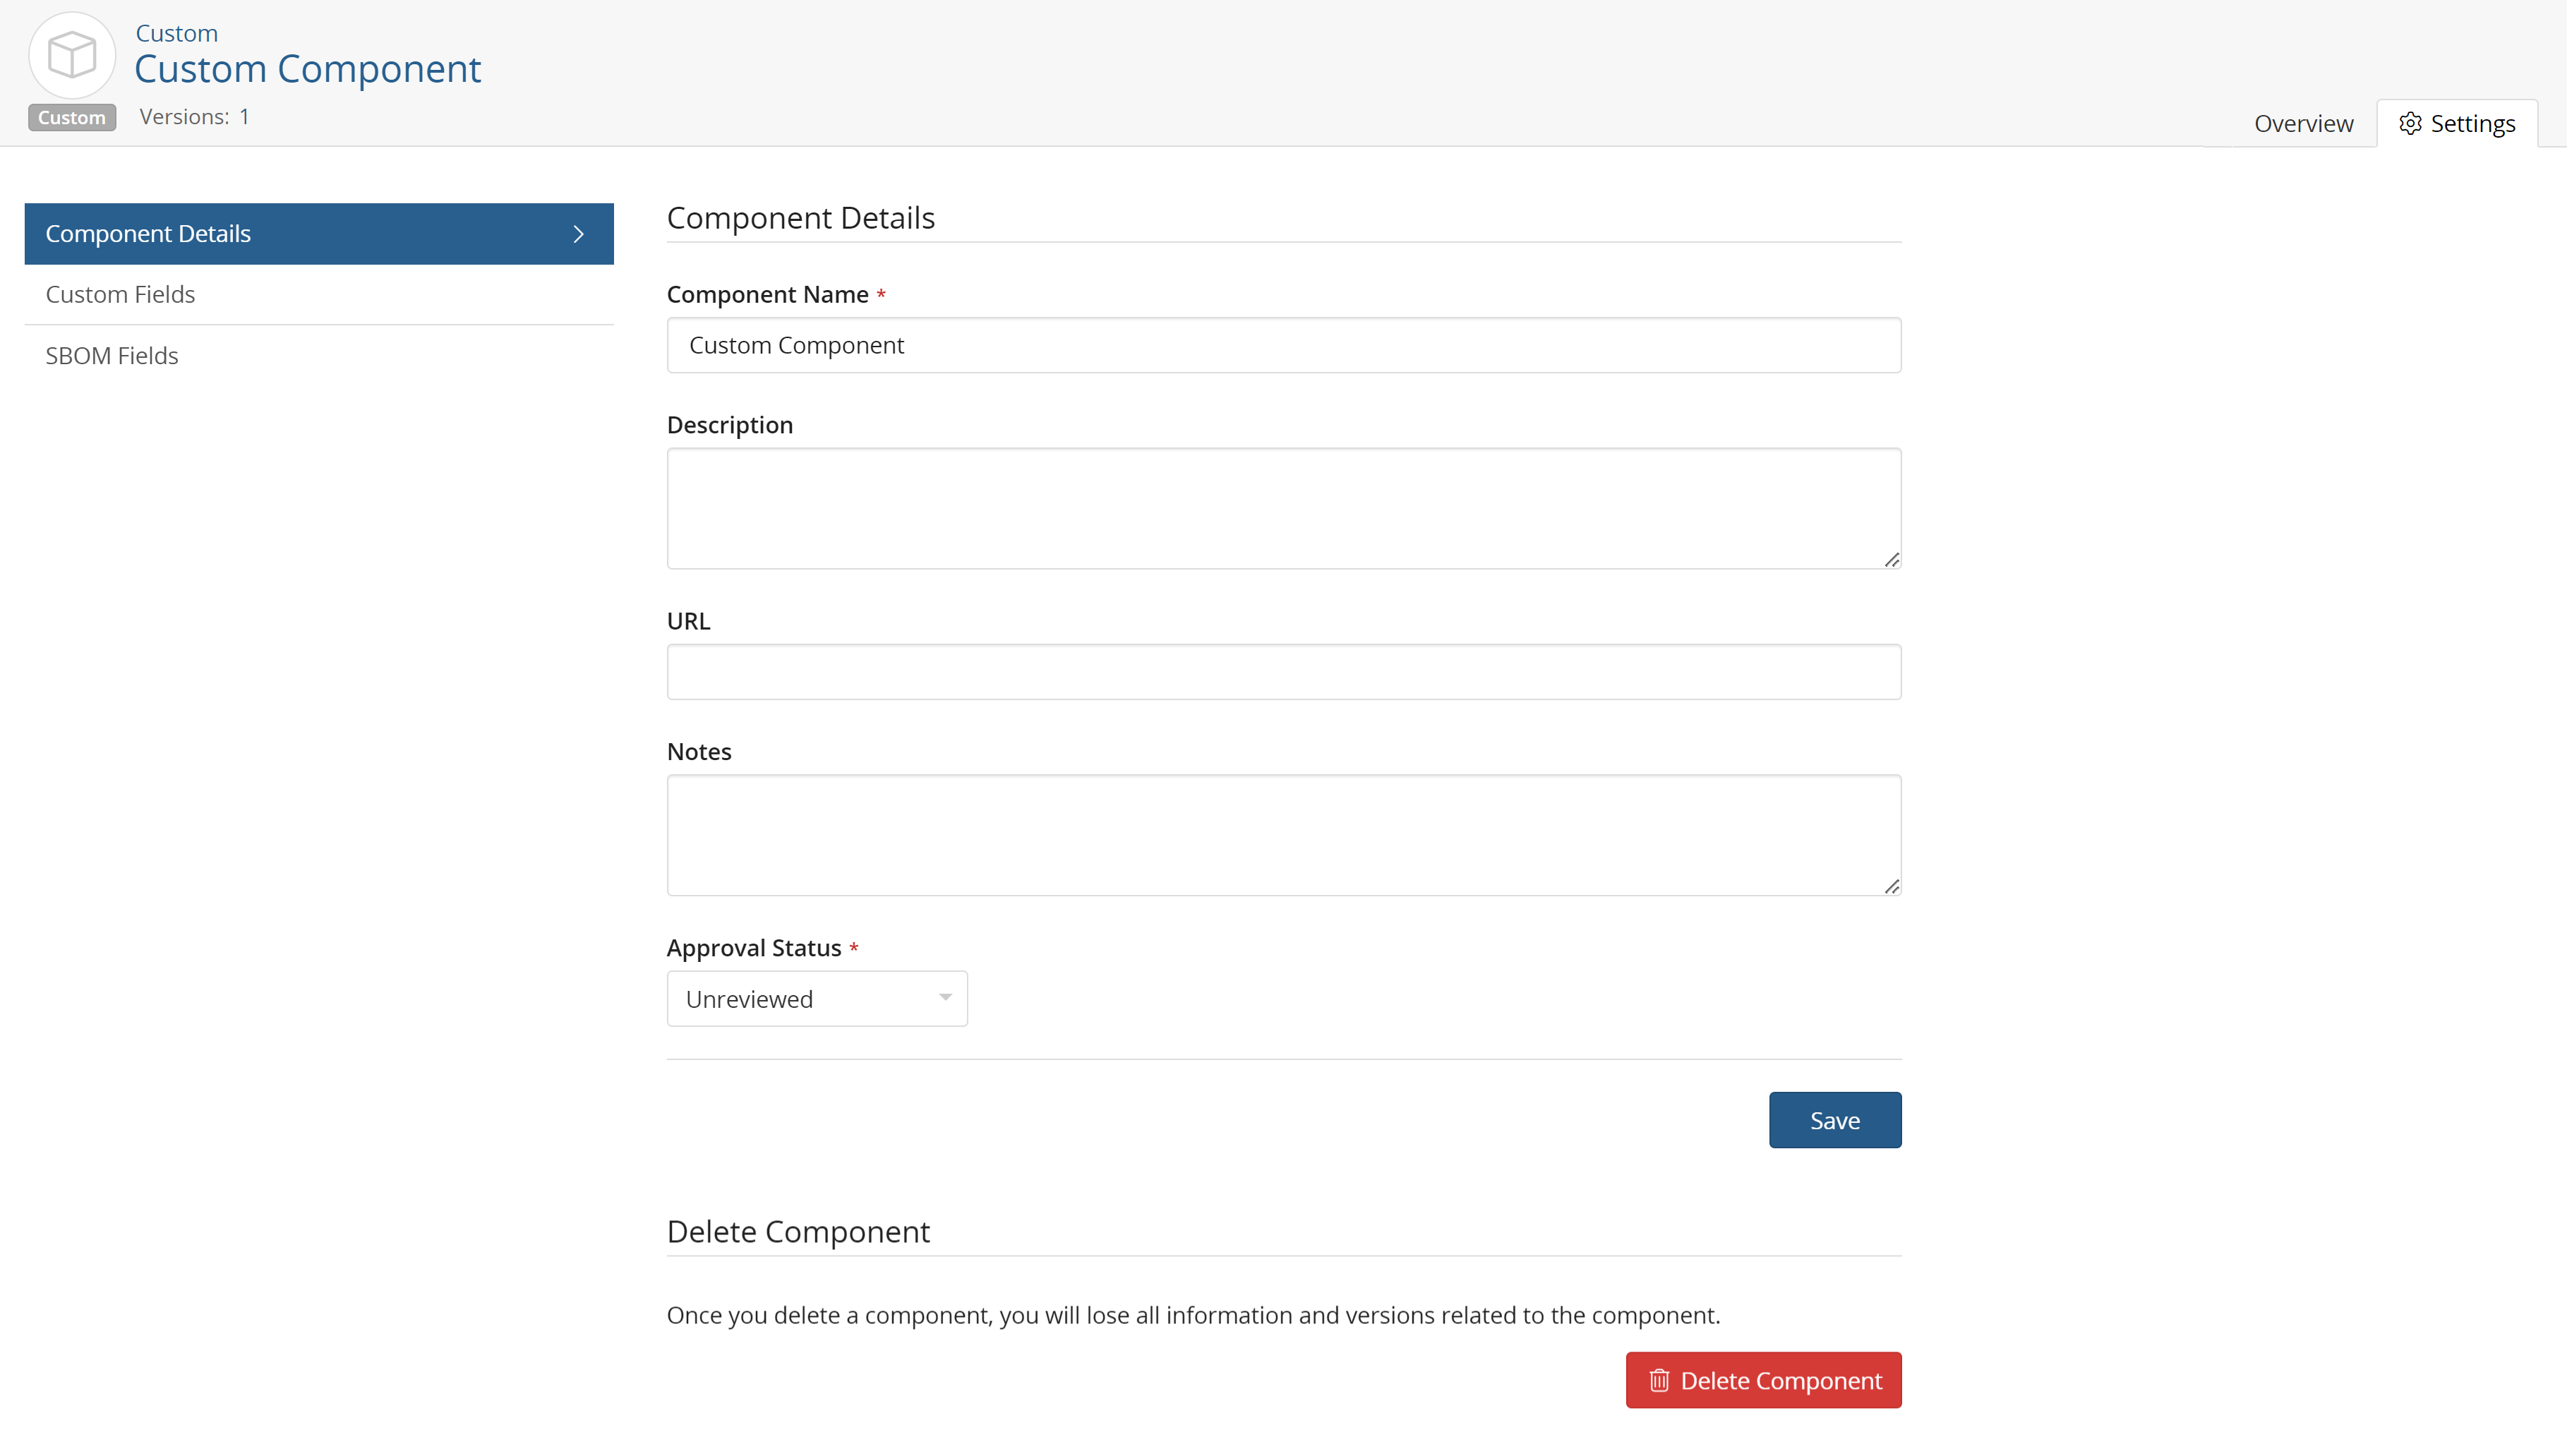Open the Approval Status dropdown showing Unreviewed
Viewport: 2567px width, 1456px height.
click(x=816, y=998)
